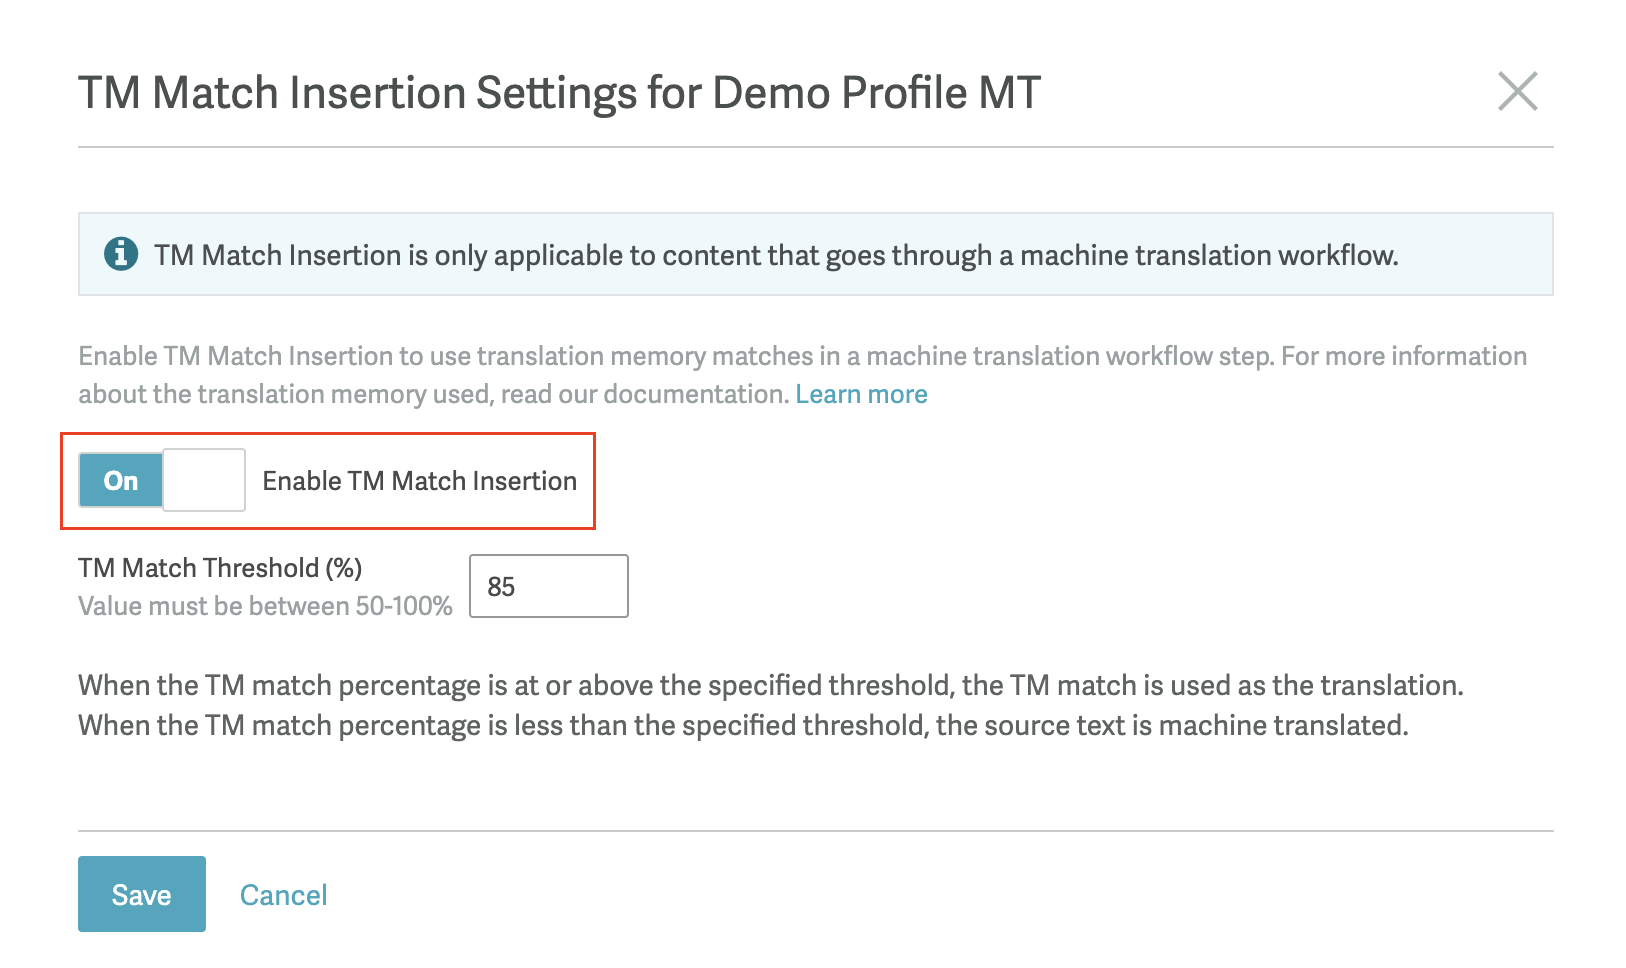
Task: Cancel the settings changes
Action: (x=284, y=895)
